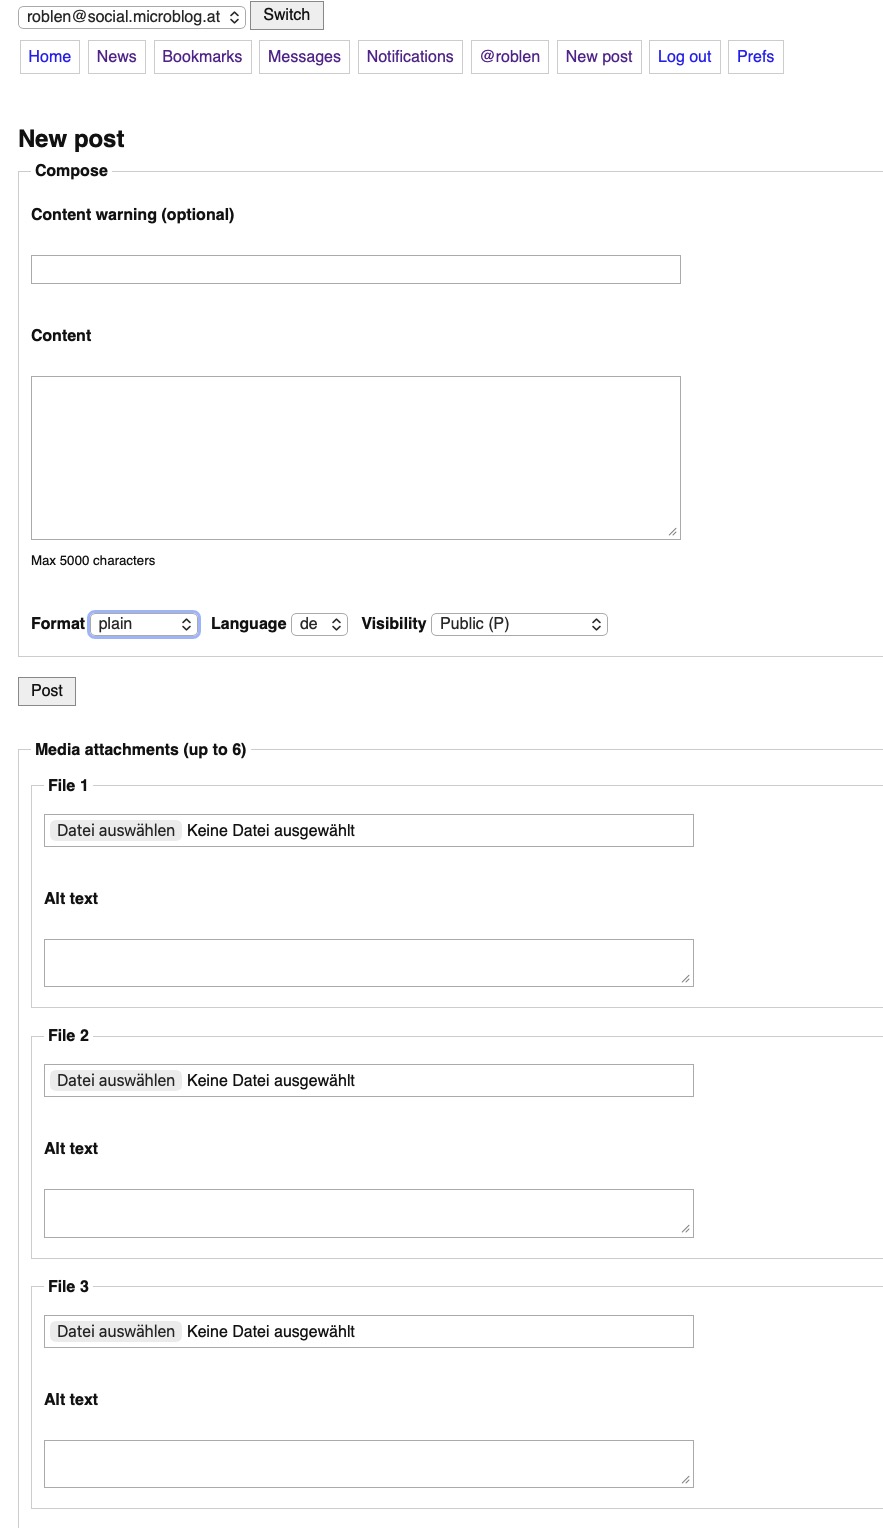Select a file for File 3
Viewport: 883px width, 1528px height.
(117, 1332)
